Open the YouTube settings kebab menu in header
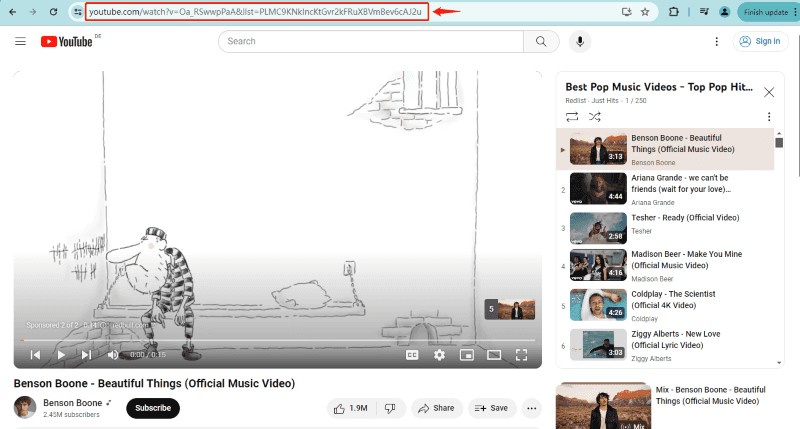Image resolution: width=800 pixels, height=429 pixels. pyautogui.click(x=716, y=41)
